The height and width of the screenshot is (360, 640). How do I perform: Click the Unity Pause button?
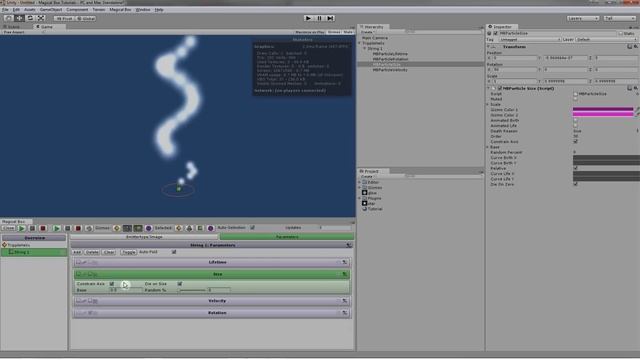coord(319,18)
